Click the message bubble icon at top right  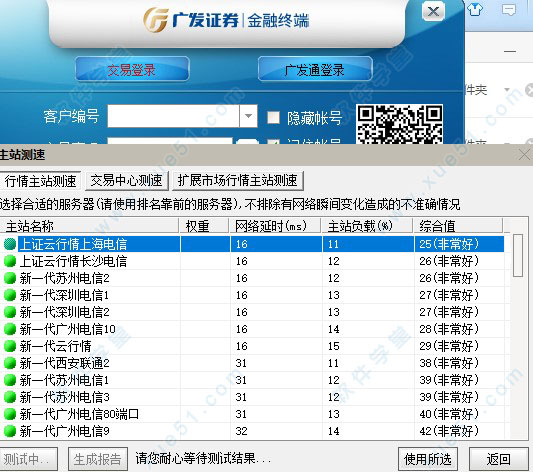tap(509, 10)
